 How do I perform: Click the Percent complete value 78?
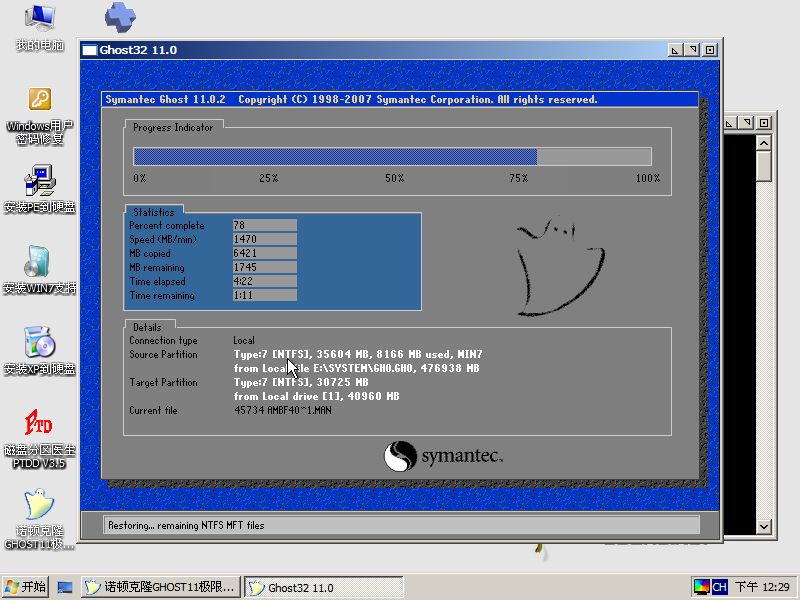point(264,226)
